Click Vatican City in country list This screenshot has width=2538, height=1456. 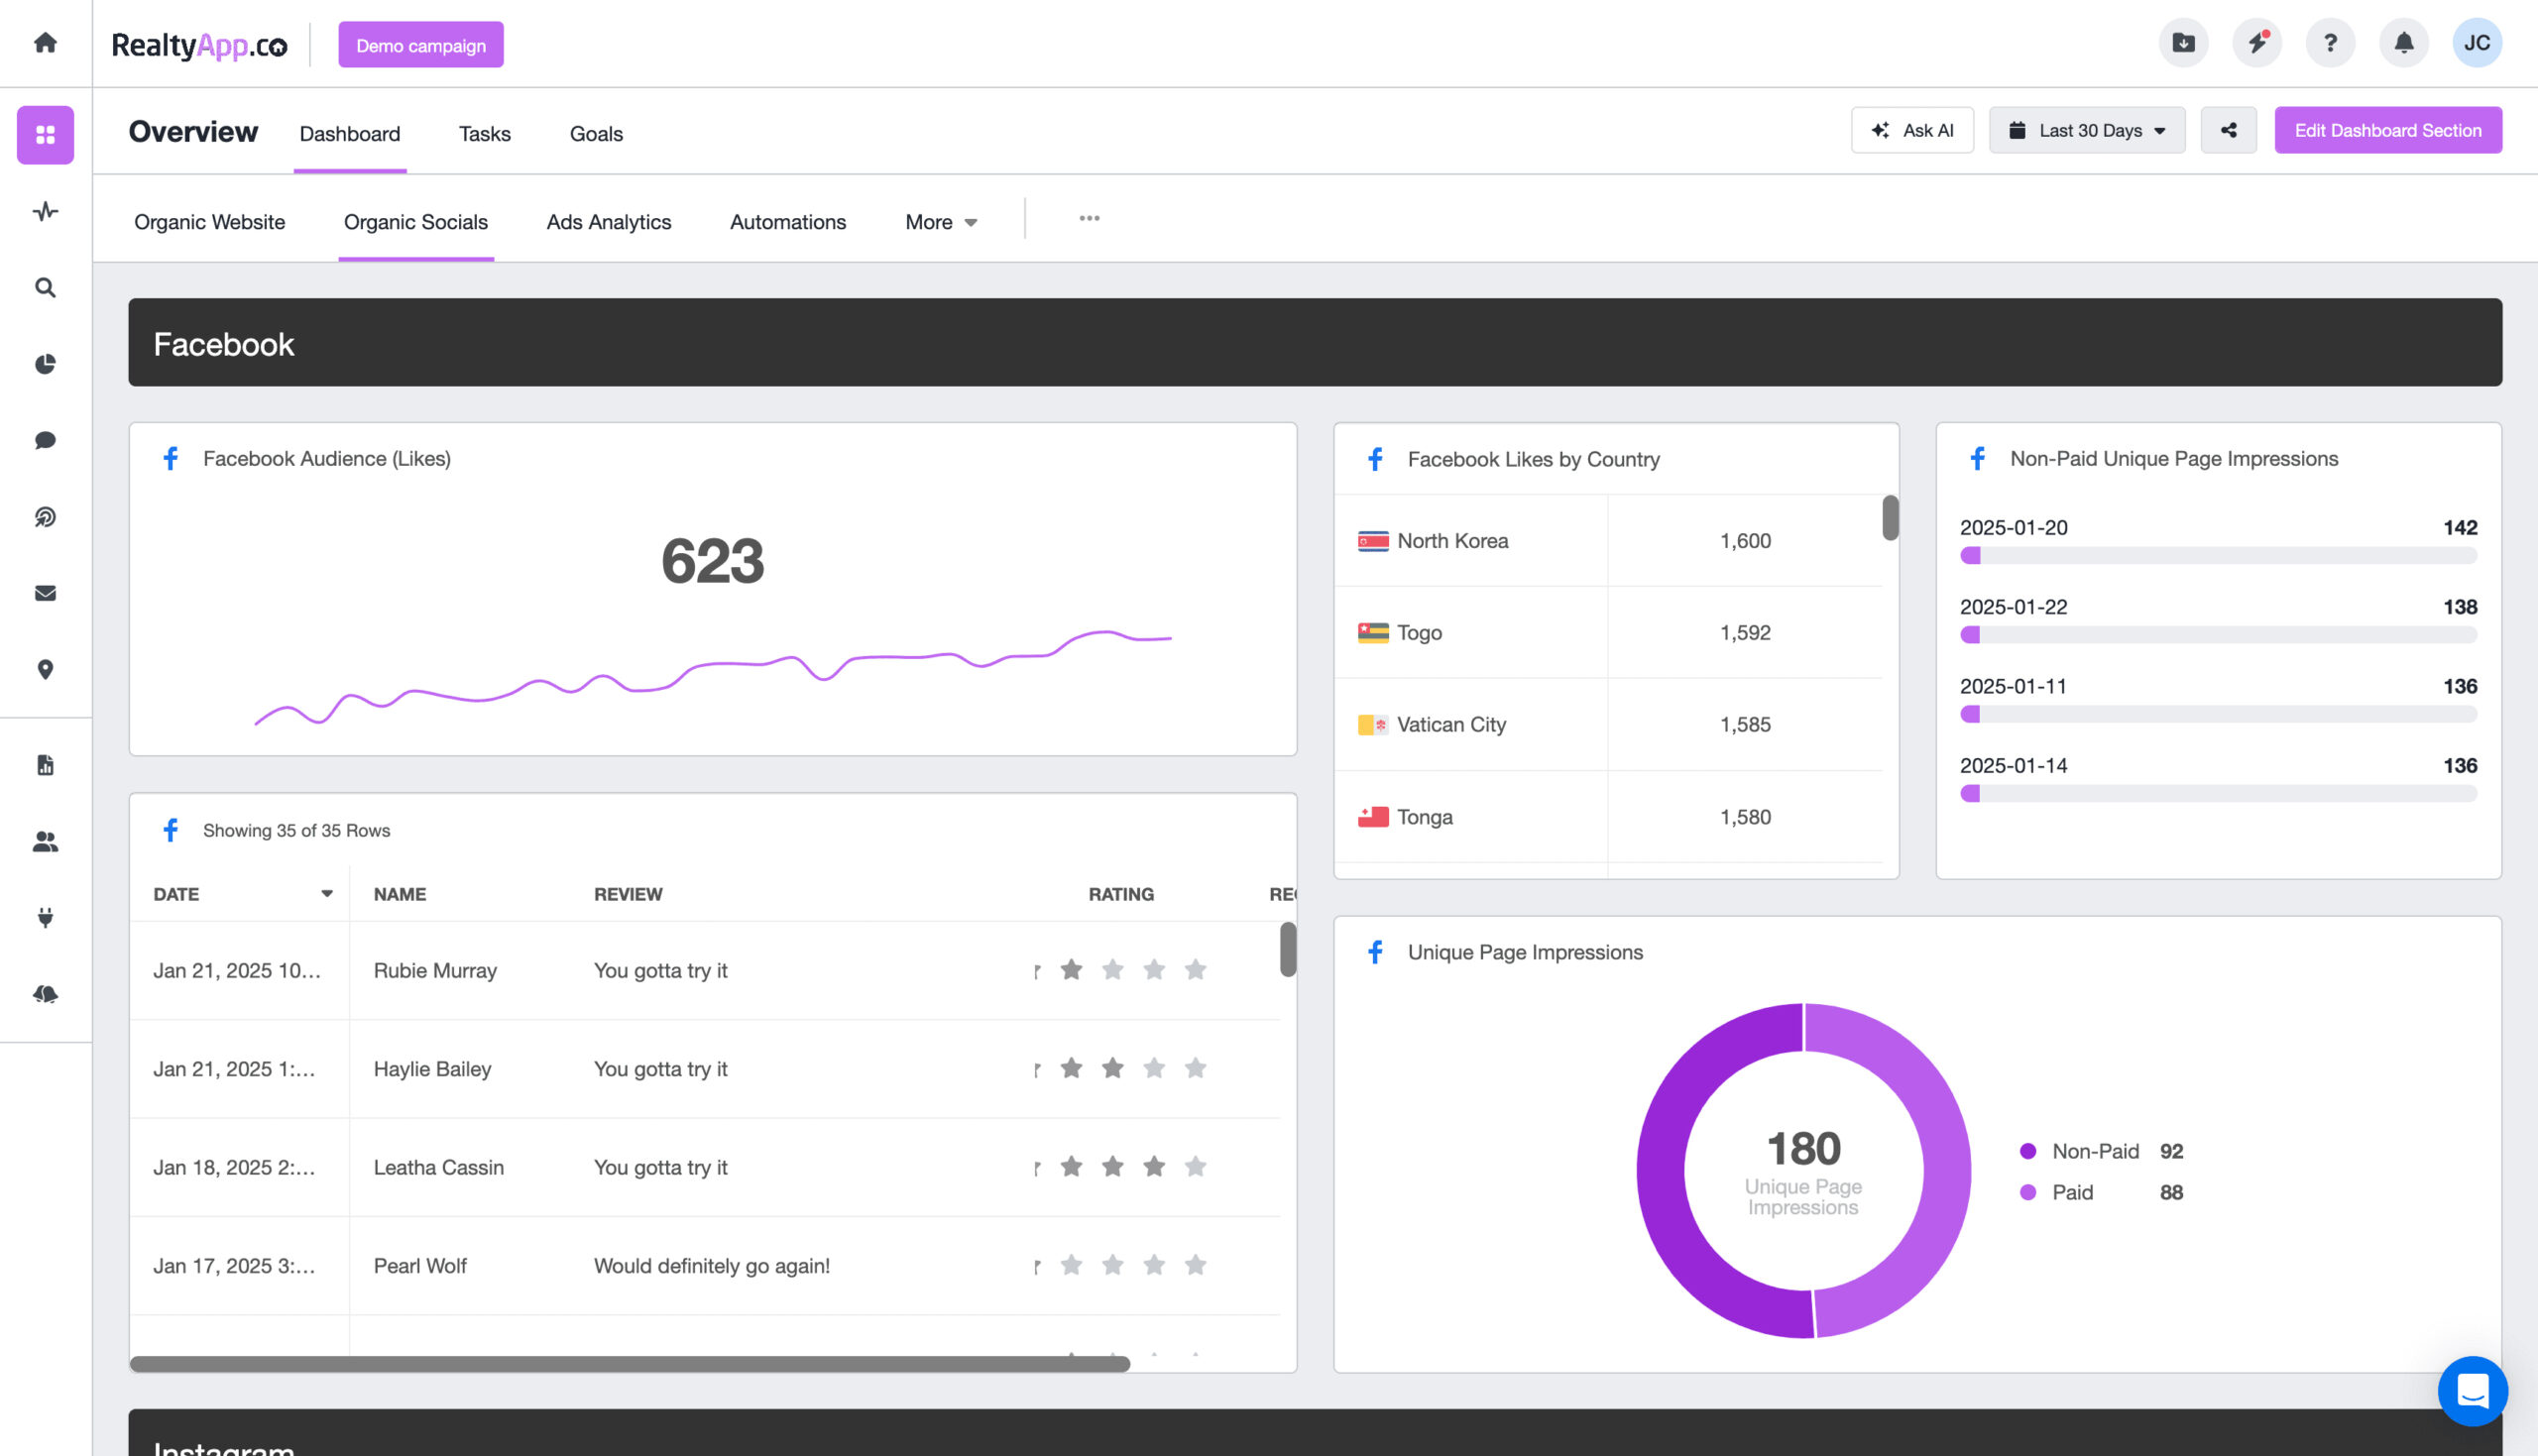click(1451, 725)
